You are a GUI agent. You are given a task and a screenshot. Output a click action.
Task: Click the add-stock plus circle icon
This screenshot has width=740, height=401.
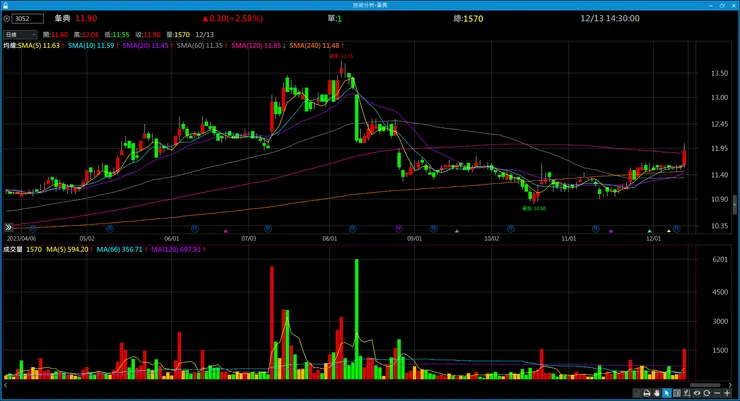[7, 18]
